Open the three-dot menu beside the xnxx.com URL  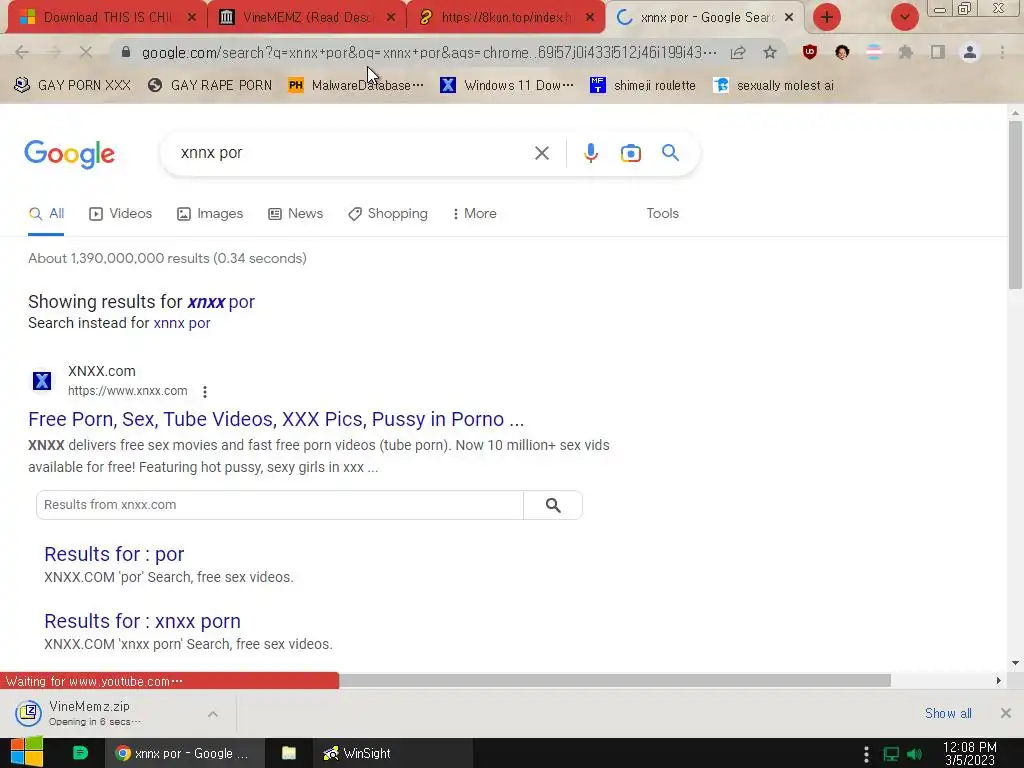click(205, 392)
